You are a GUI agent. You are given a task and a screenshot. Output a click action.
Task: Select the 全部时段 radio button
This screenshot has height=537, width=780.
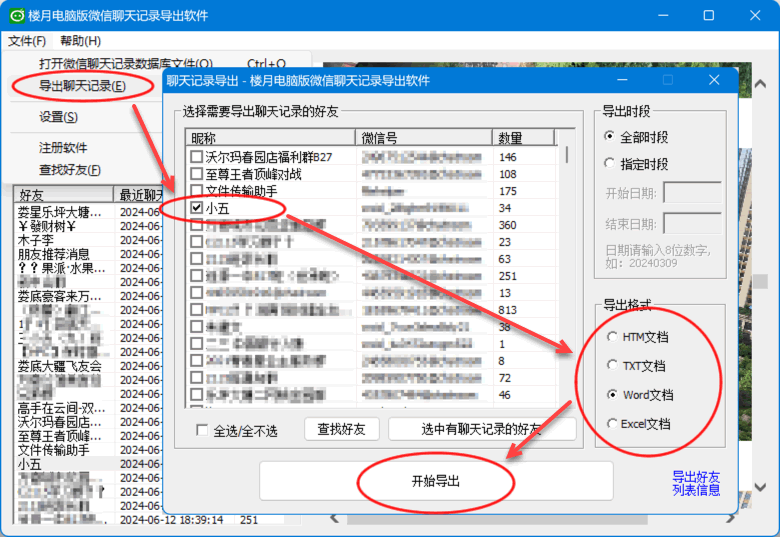click(609, 136)
